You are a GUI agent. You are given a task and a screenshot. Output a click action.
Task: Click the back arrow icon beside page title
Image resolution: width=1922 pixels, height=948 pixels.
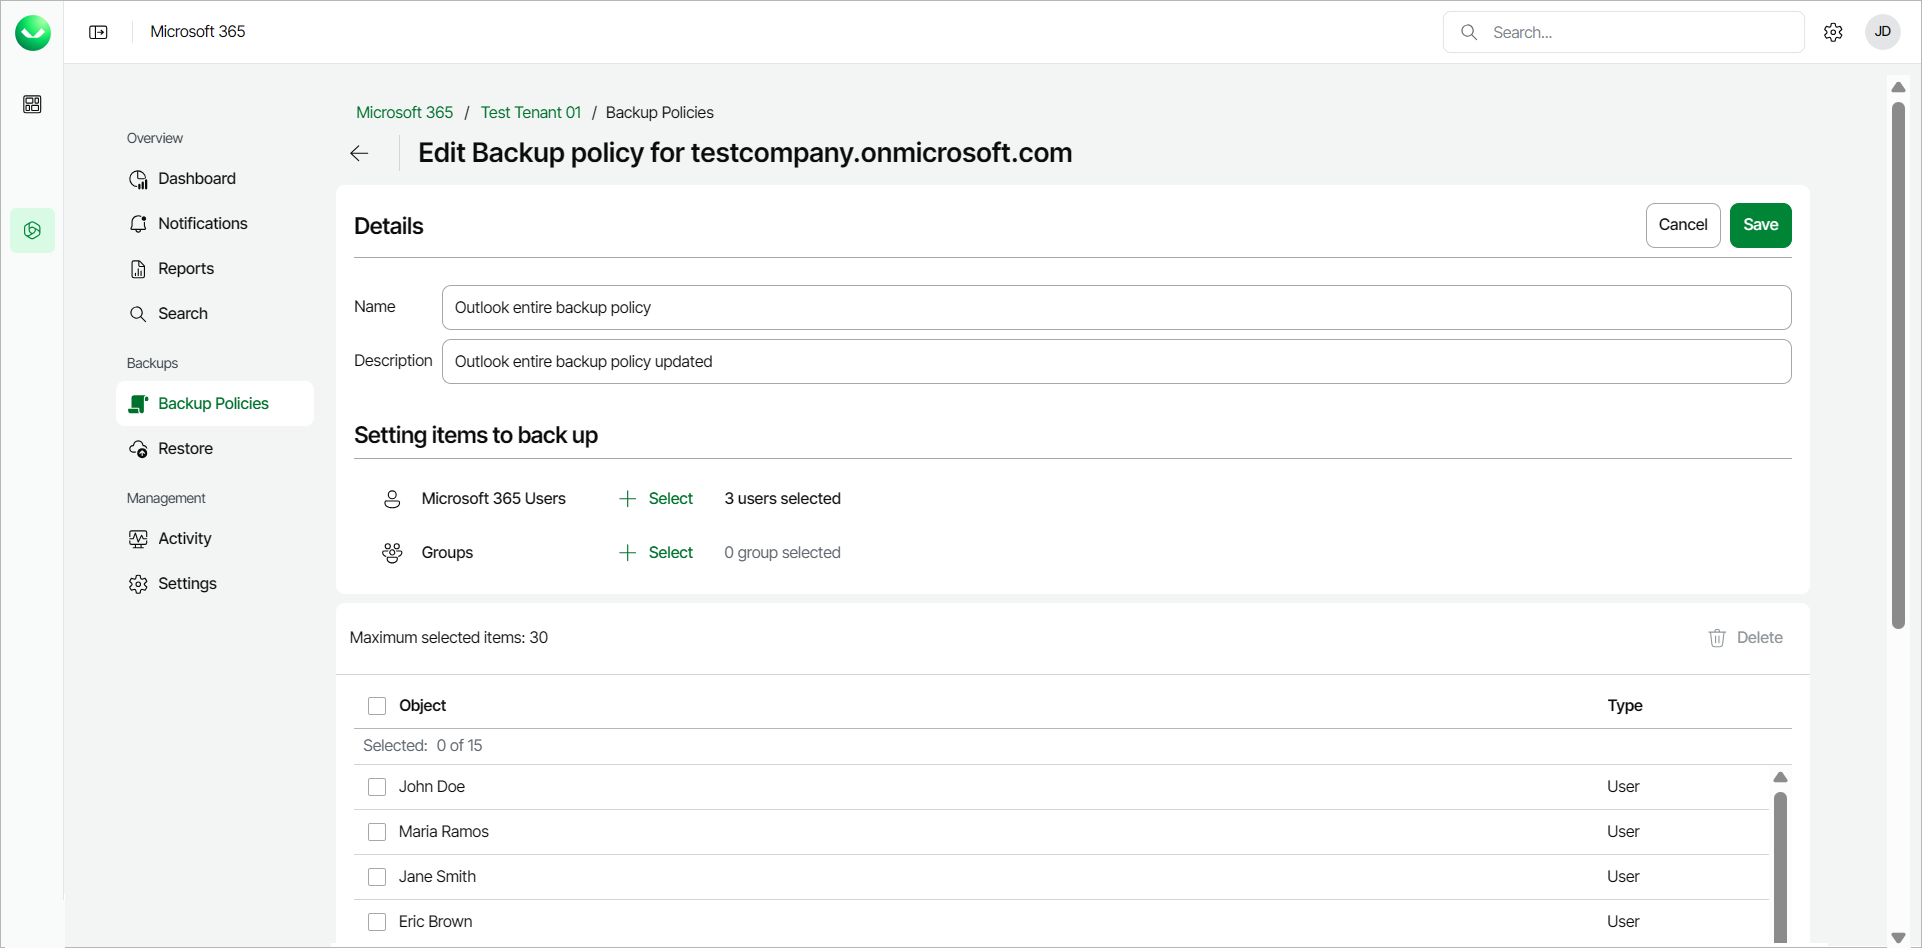(360, 153)
